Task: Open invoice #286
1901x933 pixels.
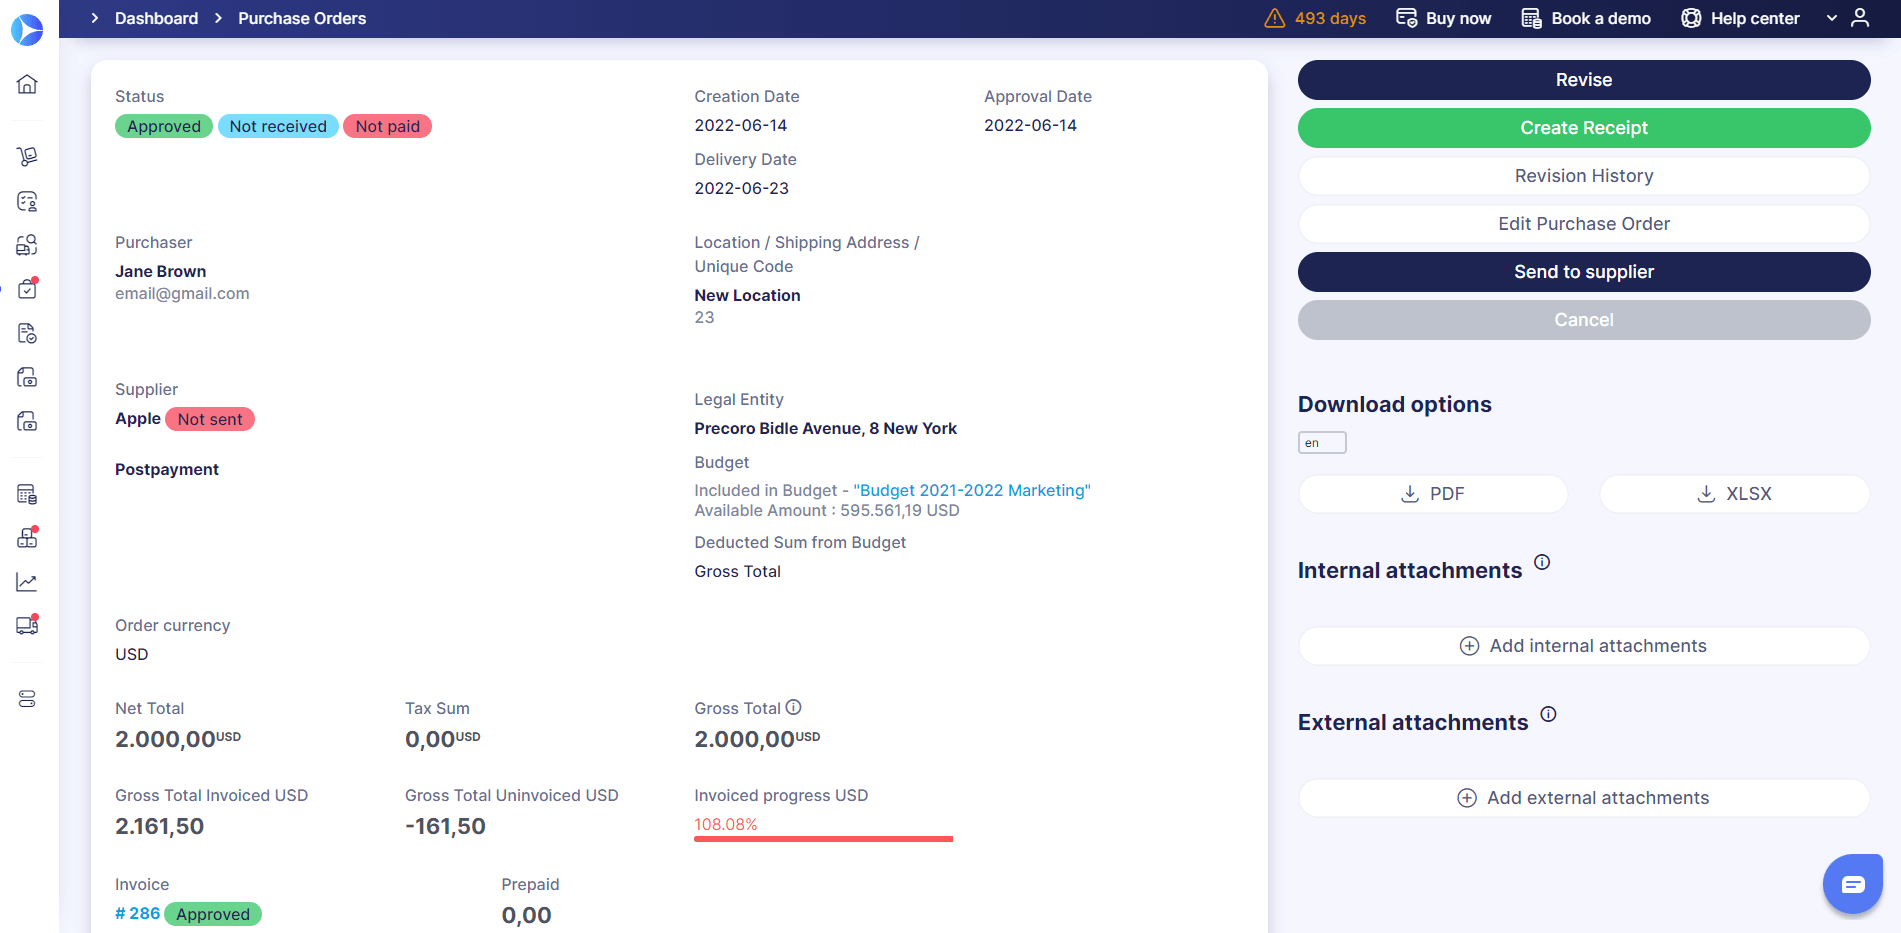Action: [x=137, y=913]
